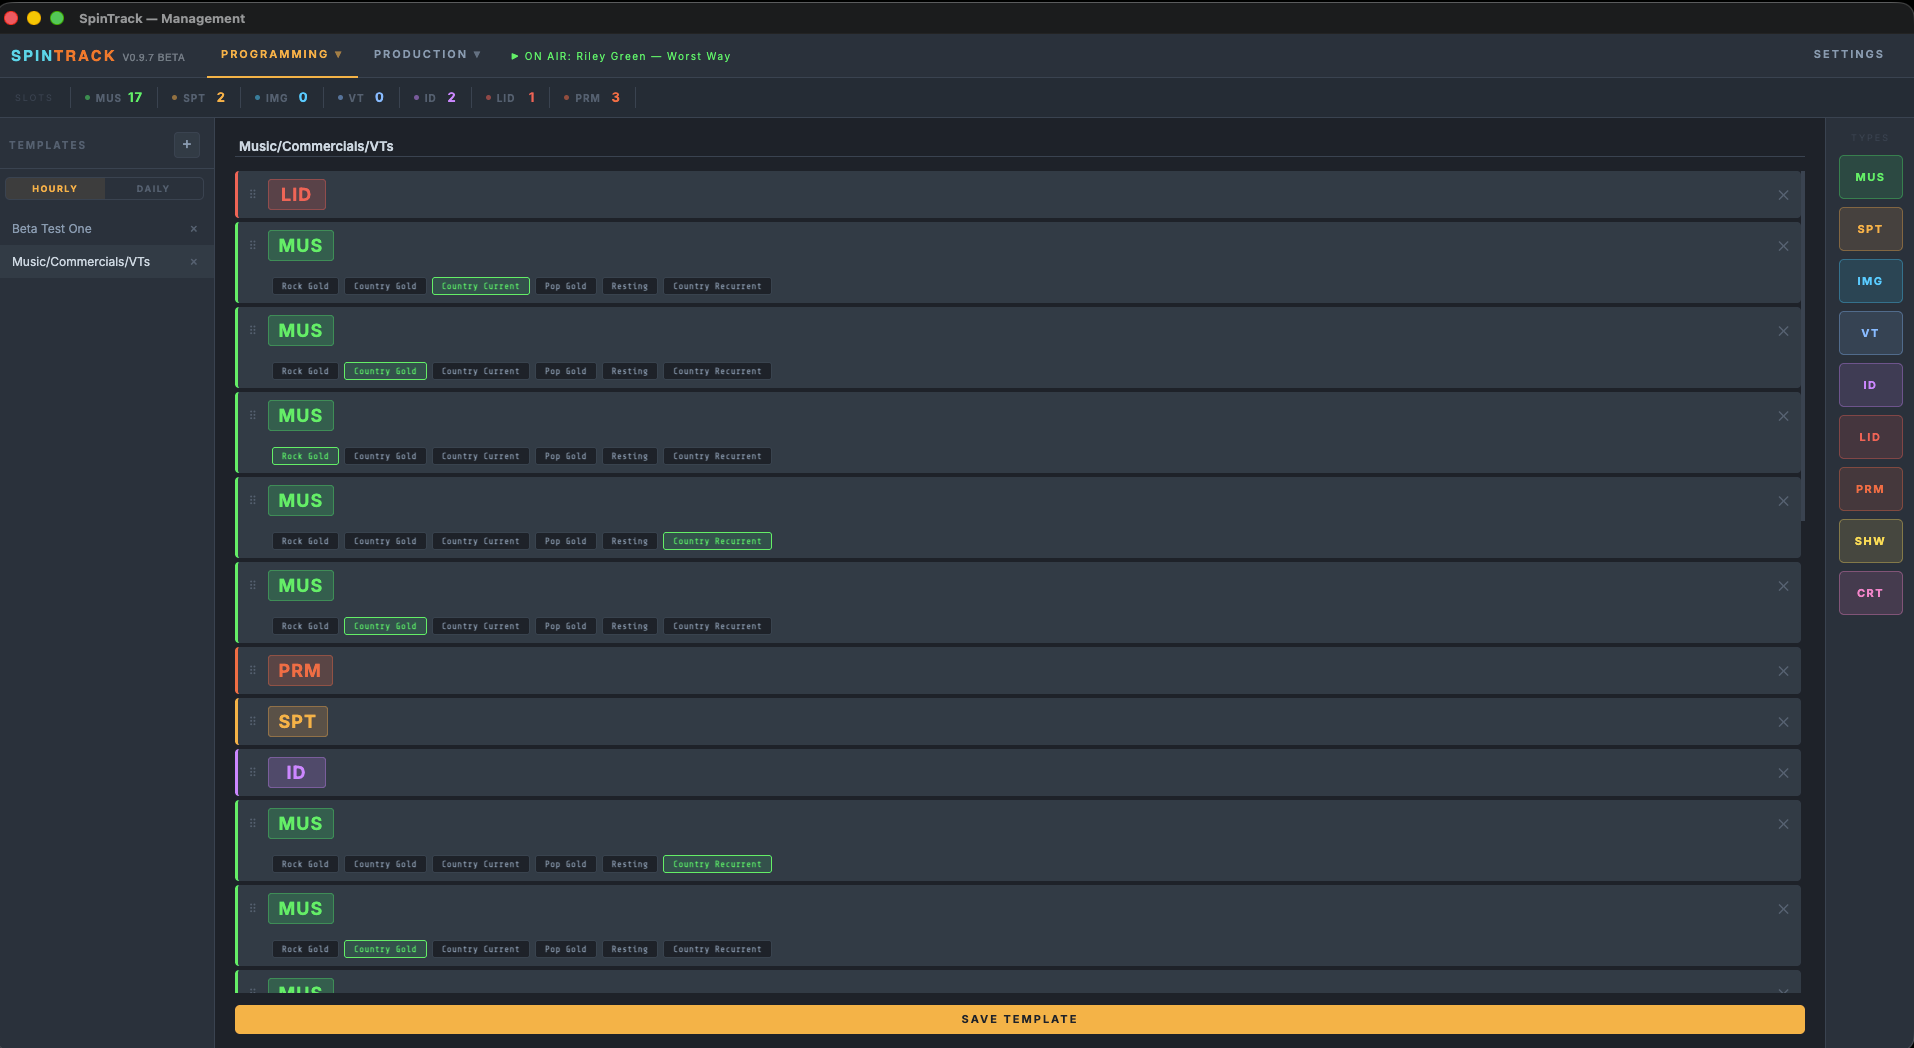Screen dimensions: 1914x1048
Task: Click the Templates panel heading
Action: tap(47, 146)
